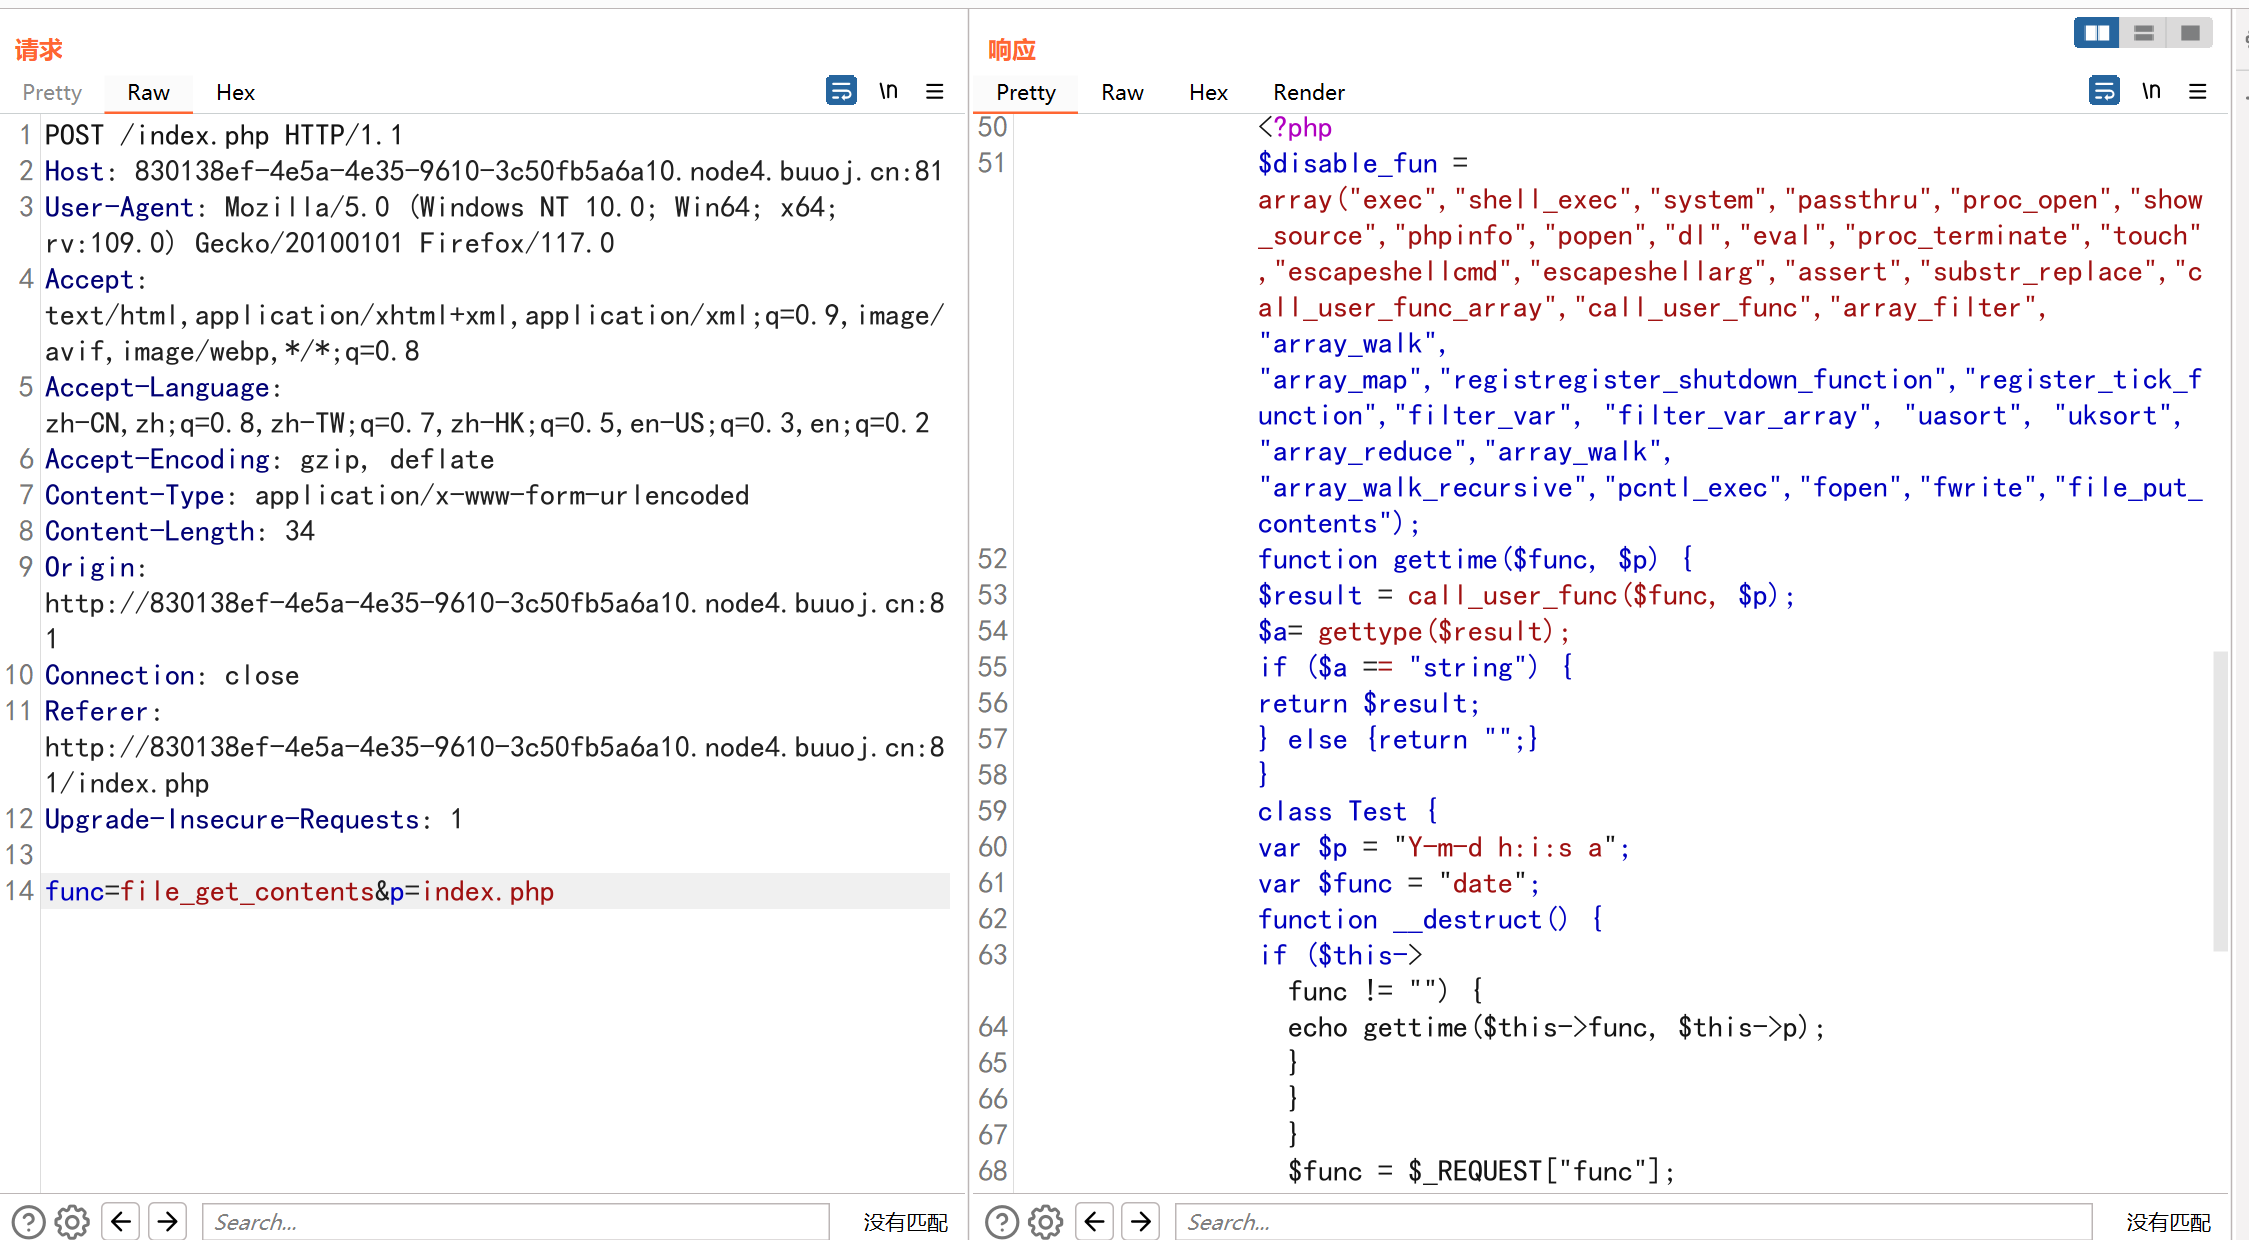The width and height of the screenshot is (2249, 1240).
Task: Focus the response Search field
Action: [x=1633, y=1222]
